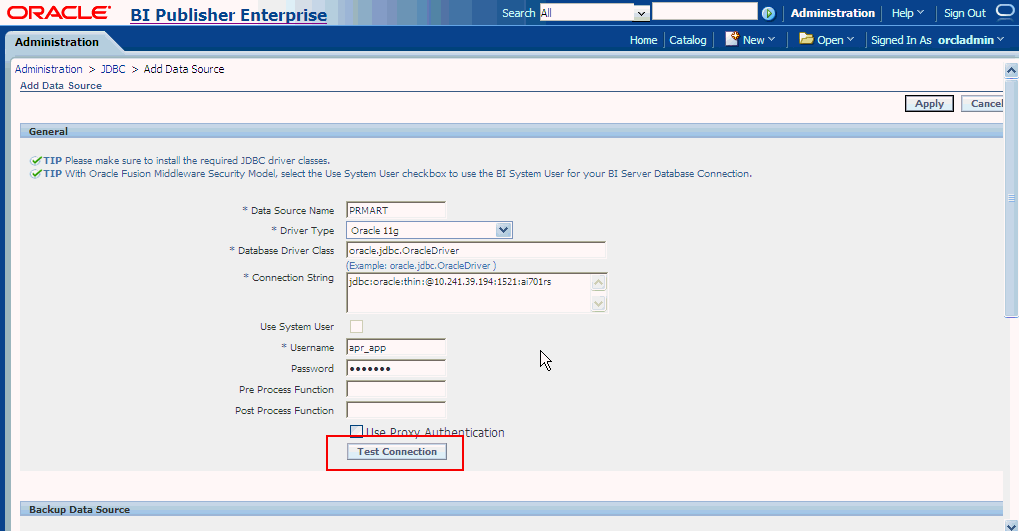The width and height of the screenshot is (1019, 531).
Task: Click the Connection String text area
Action: 469,292
